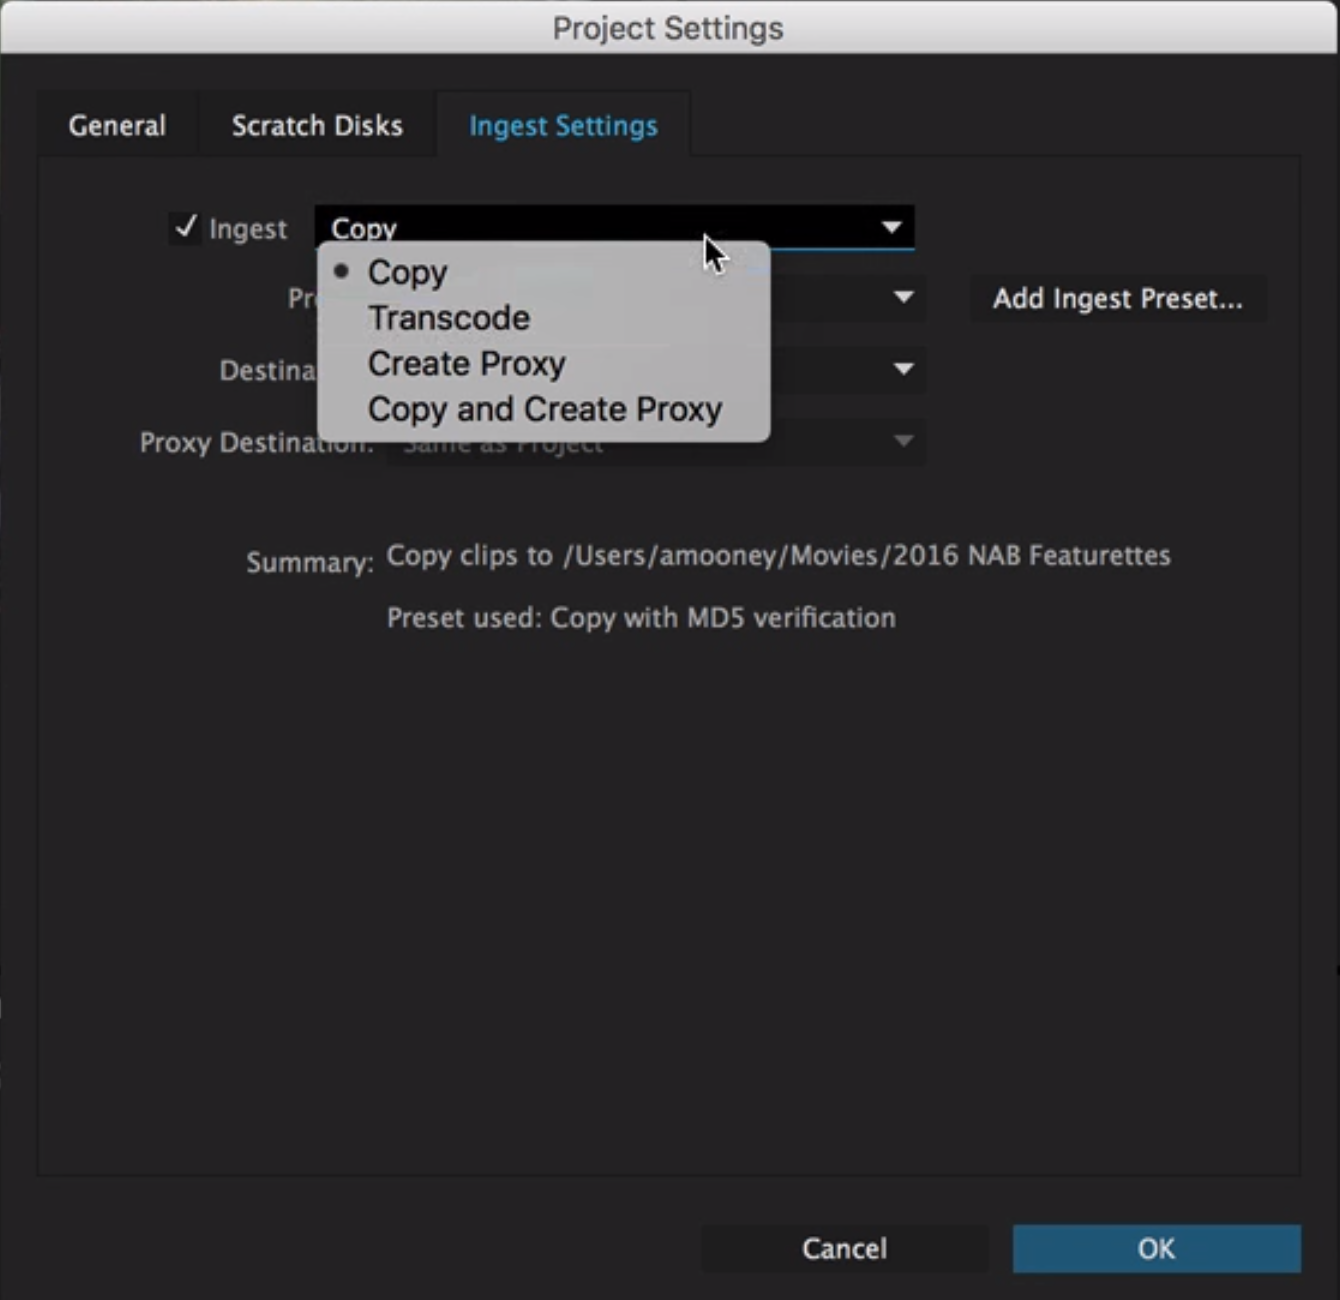Choose Copy from the ingest menu
This screenshot has width=1340, height=1300.
coord(543,272)
